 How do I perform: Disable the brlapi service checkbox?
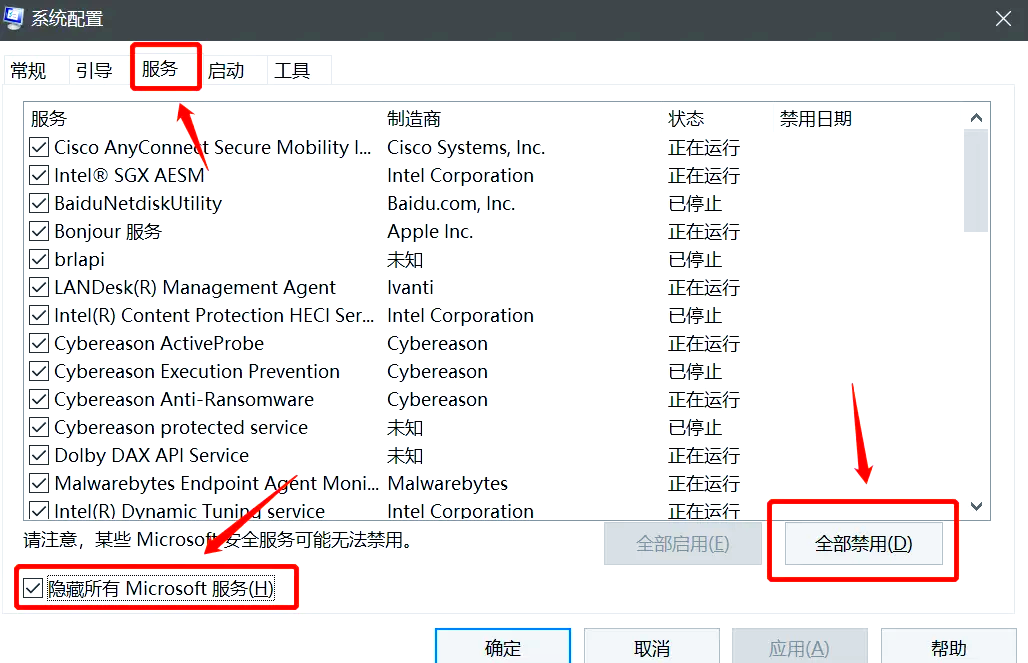(39, 260)
